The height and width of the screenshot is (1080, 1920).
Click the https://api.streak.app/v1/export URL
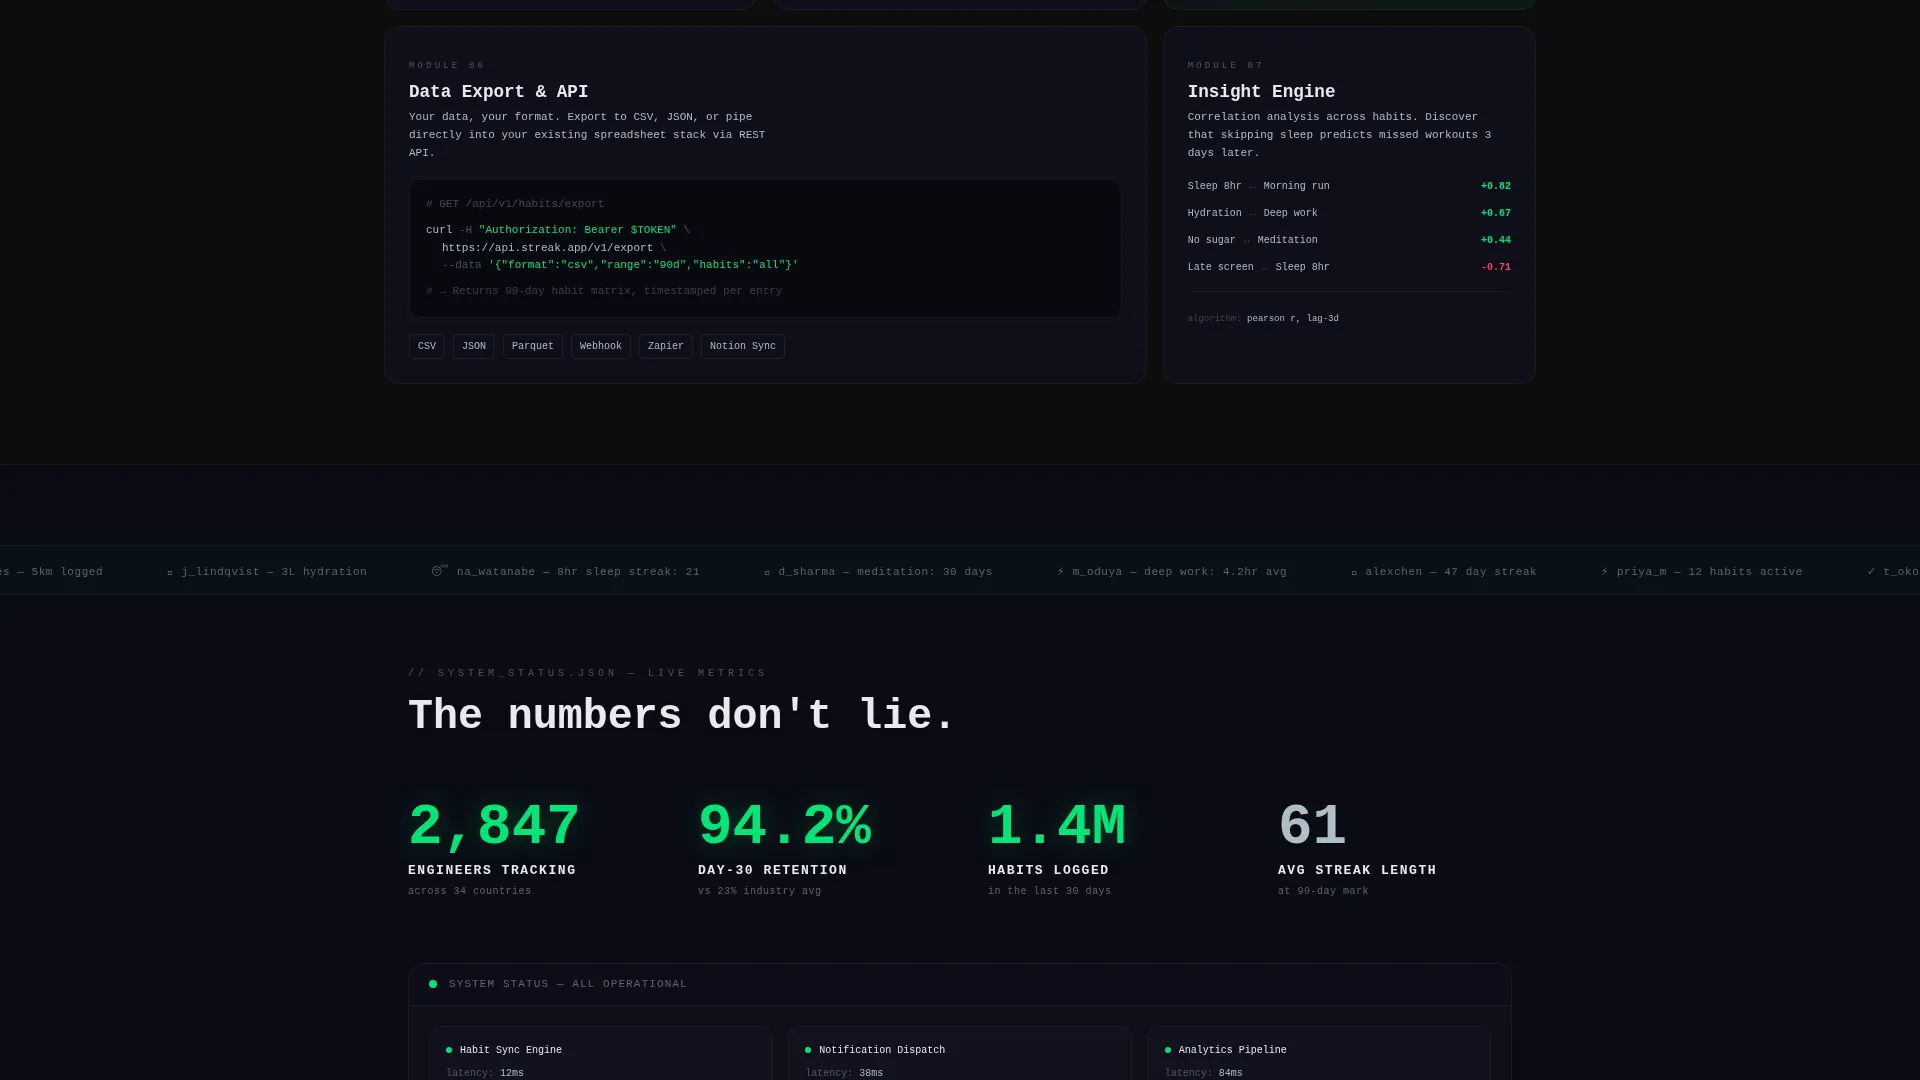[547, 248]
